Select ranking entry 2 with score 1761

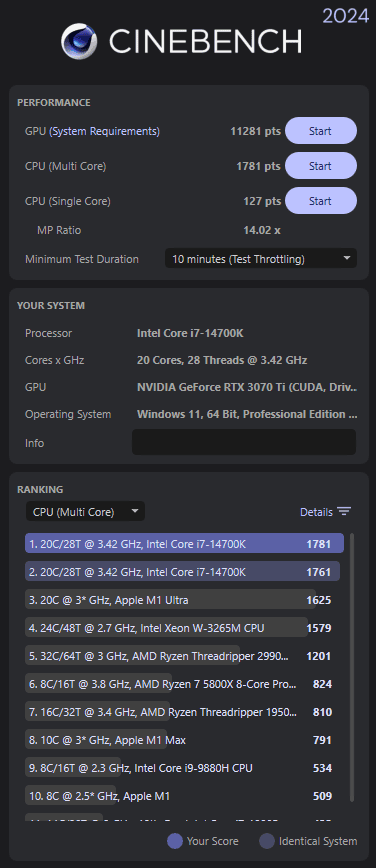click(x=182, y=572)
